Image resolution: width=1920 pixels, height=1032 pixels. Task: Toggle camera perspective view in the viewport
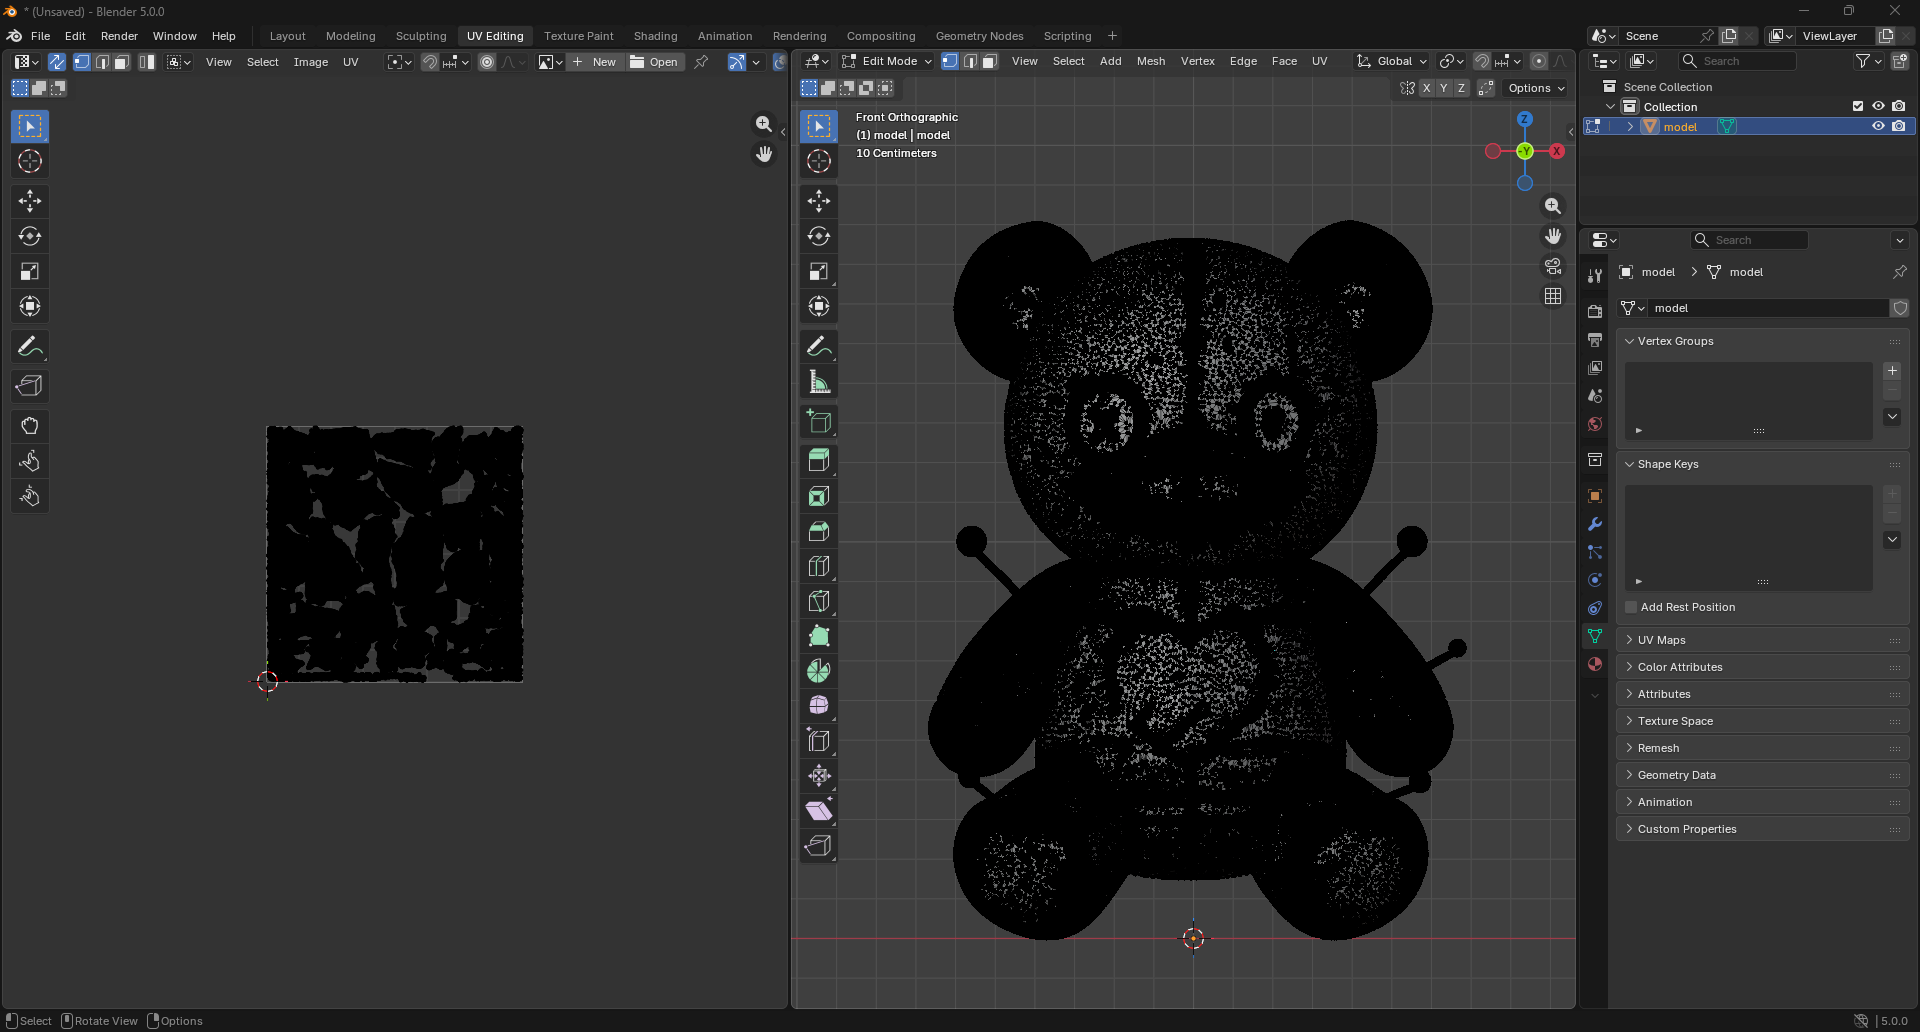tap(1552, 266)
